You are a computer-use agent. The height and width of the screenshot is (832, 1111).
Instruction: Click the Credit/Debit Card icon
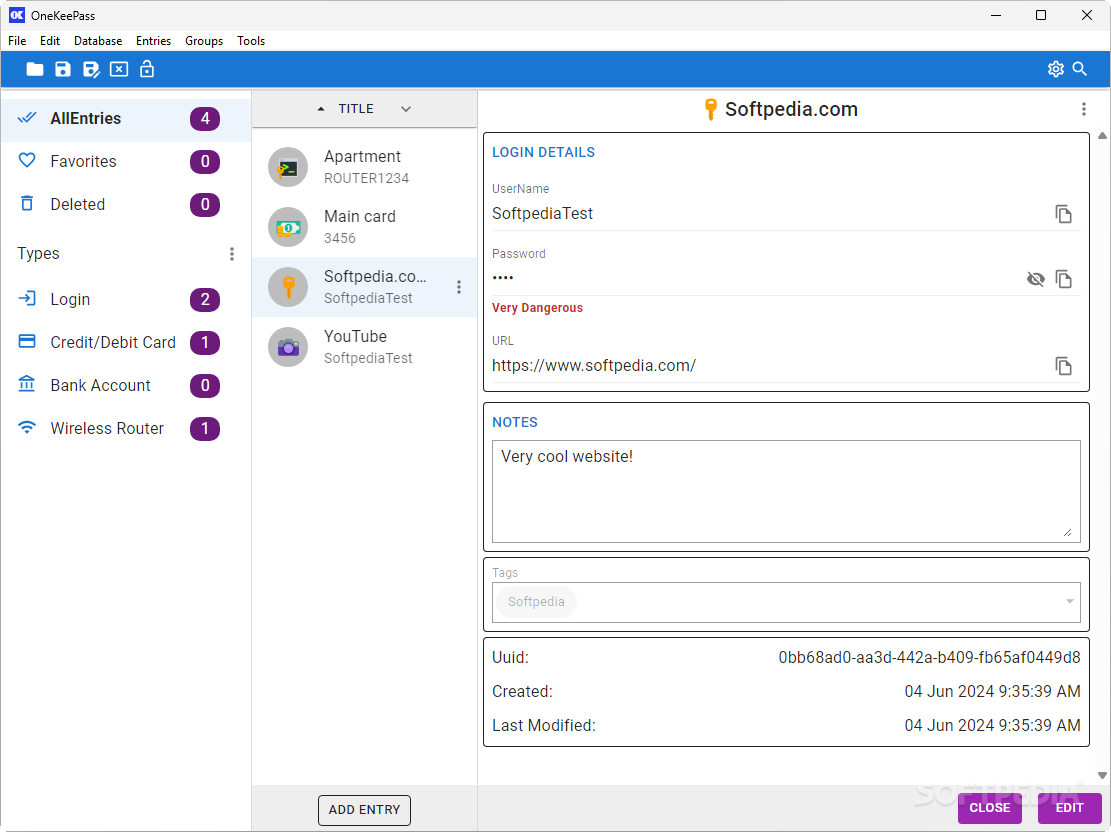(x=27, y=342)
